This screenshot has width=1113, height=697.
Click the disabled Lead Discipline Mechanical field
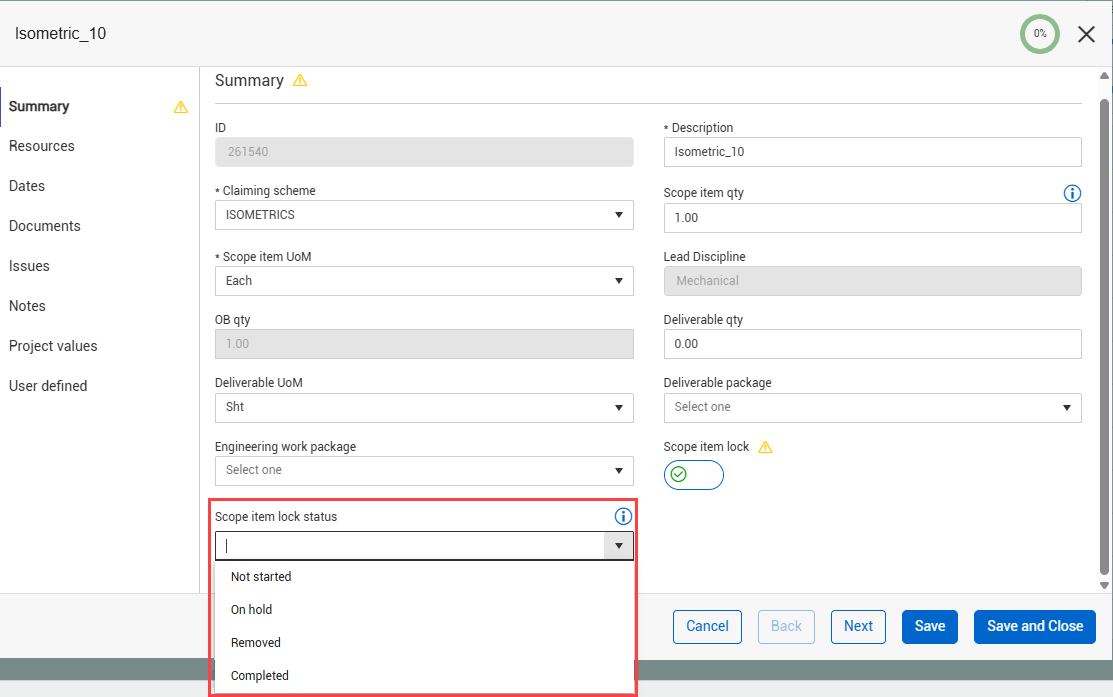(x=872, y=281)
